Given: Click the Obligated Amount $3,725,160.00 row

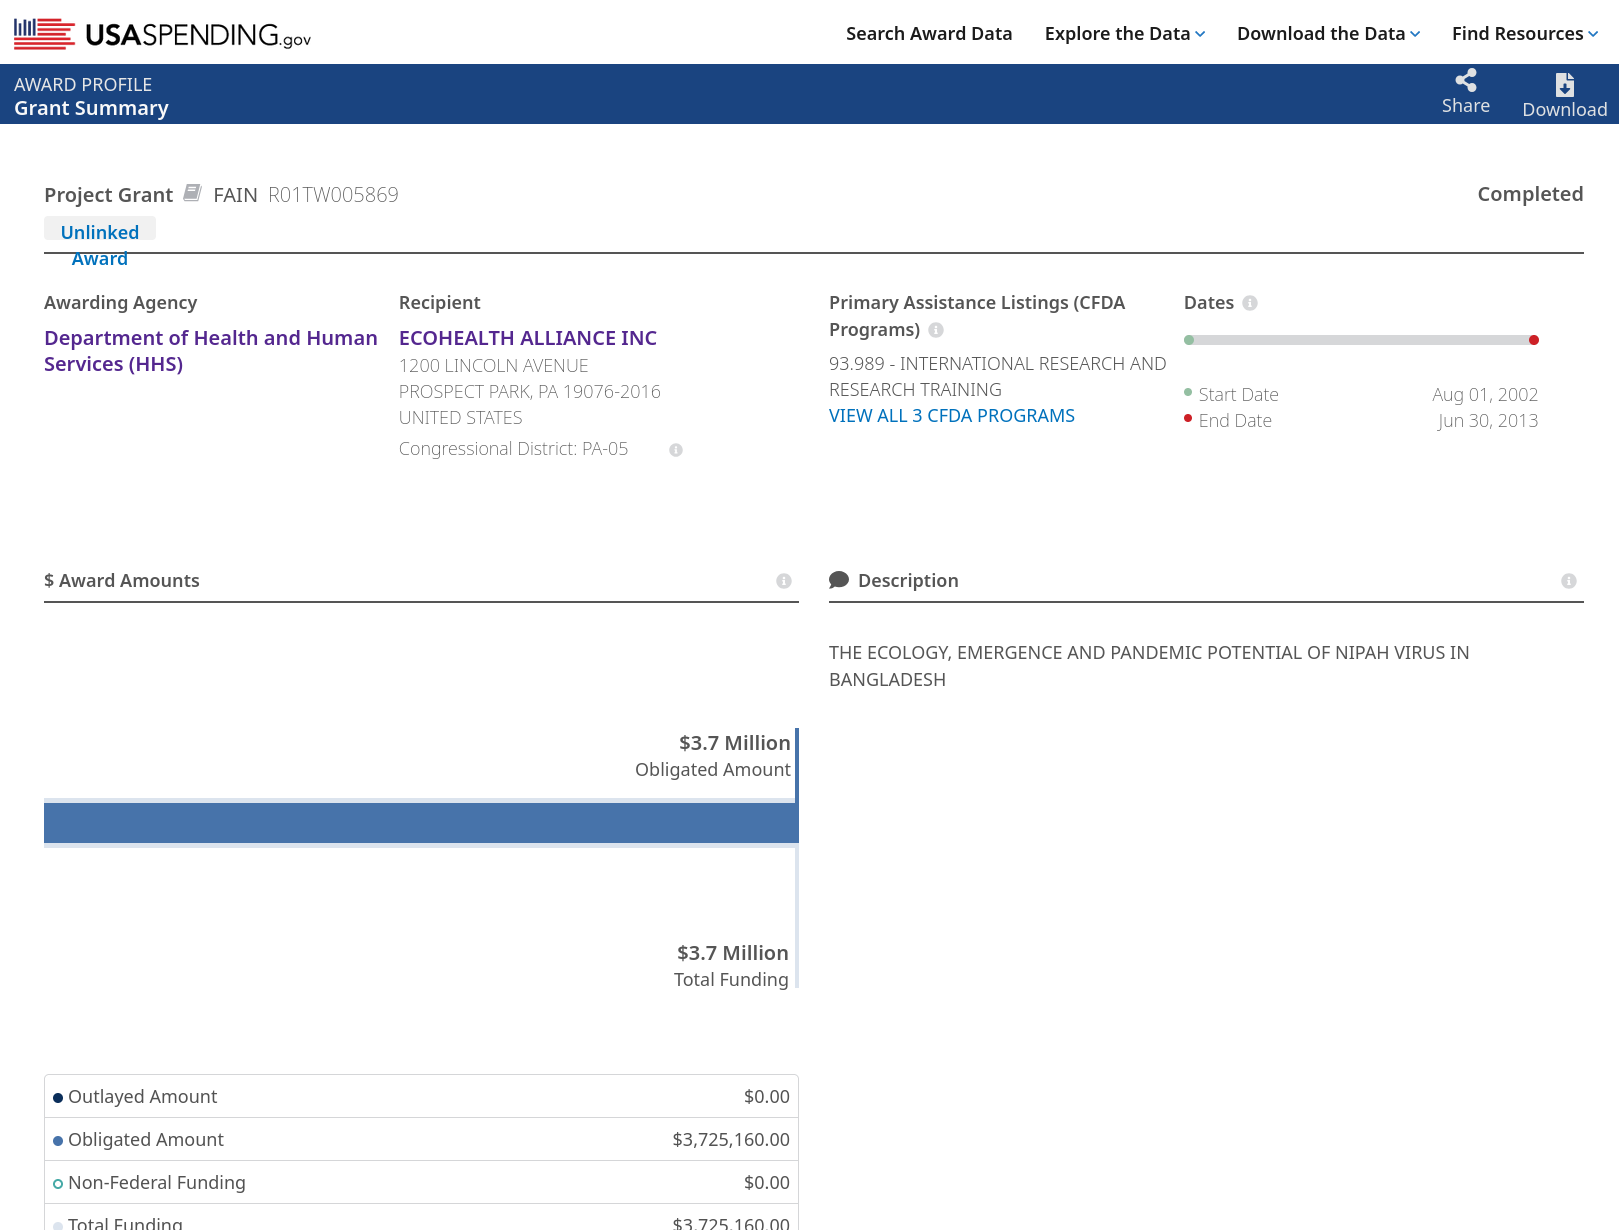Looking at the screenshot, I should point(421,1140).
